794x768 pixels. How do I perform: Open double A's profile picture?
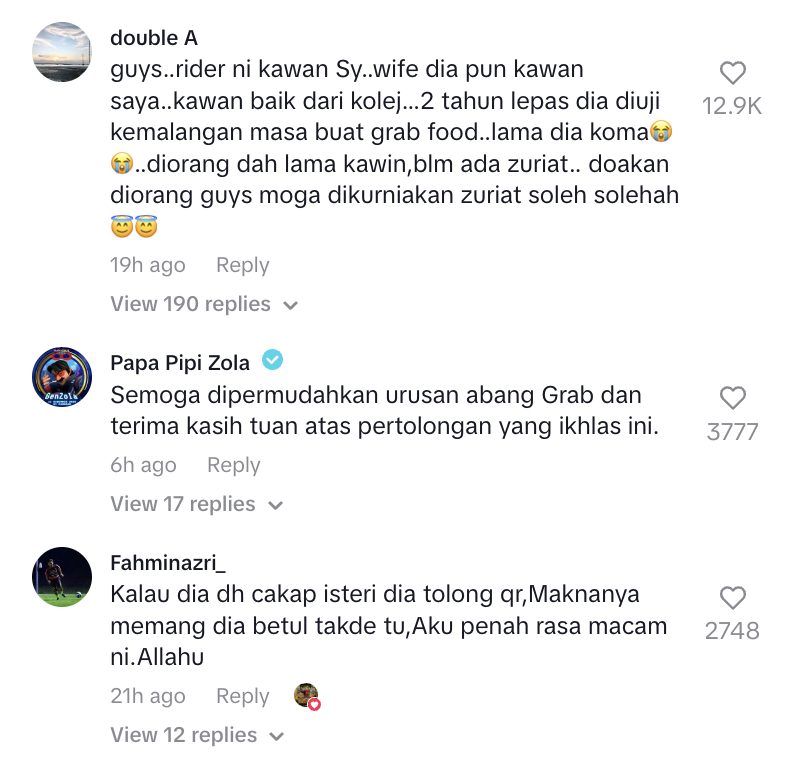pyautogui.click(x=62, y=52)
